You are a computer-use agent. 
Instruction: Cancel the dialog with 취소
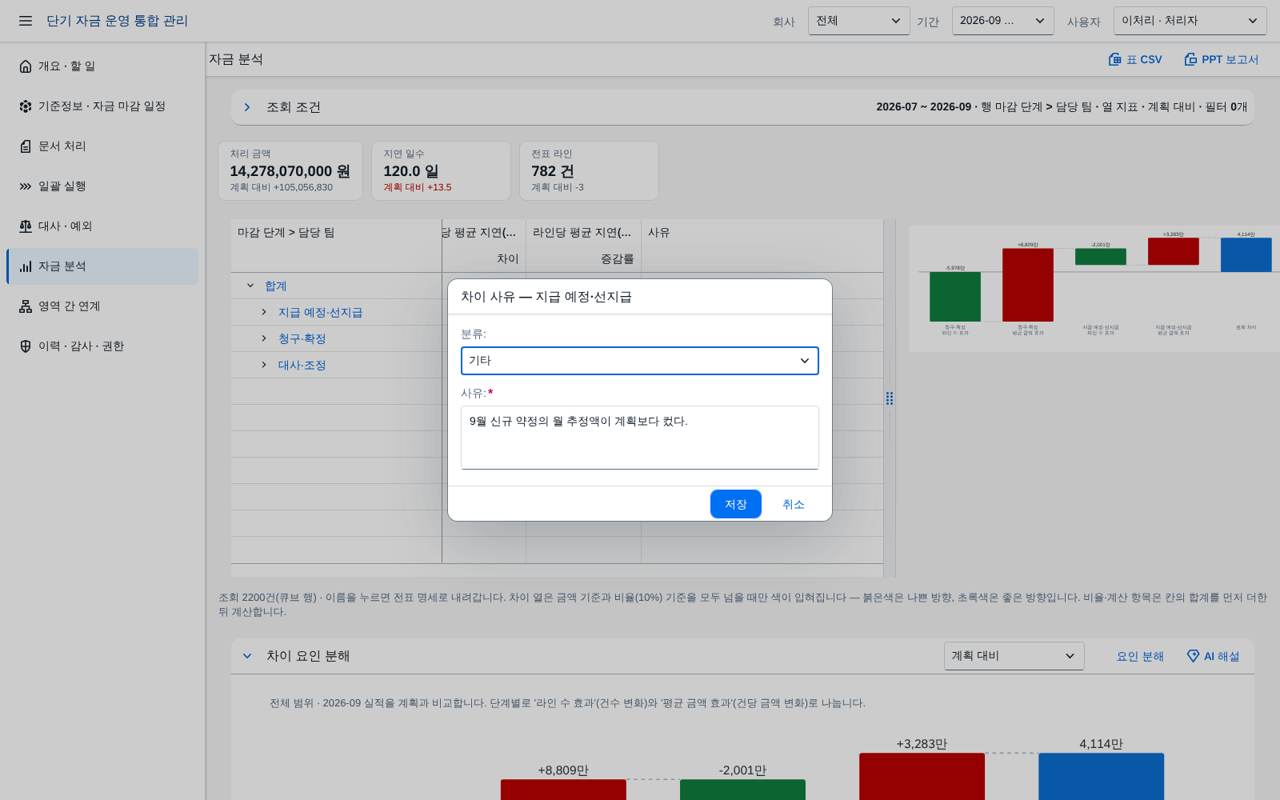pos(793,504)
